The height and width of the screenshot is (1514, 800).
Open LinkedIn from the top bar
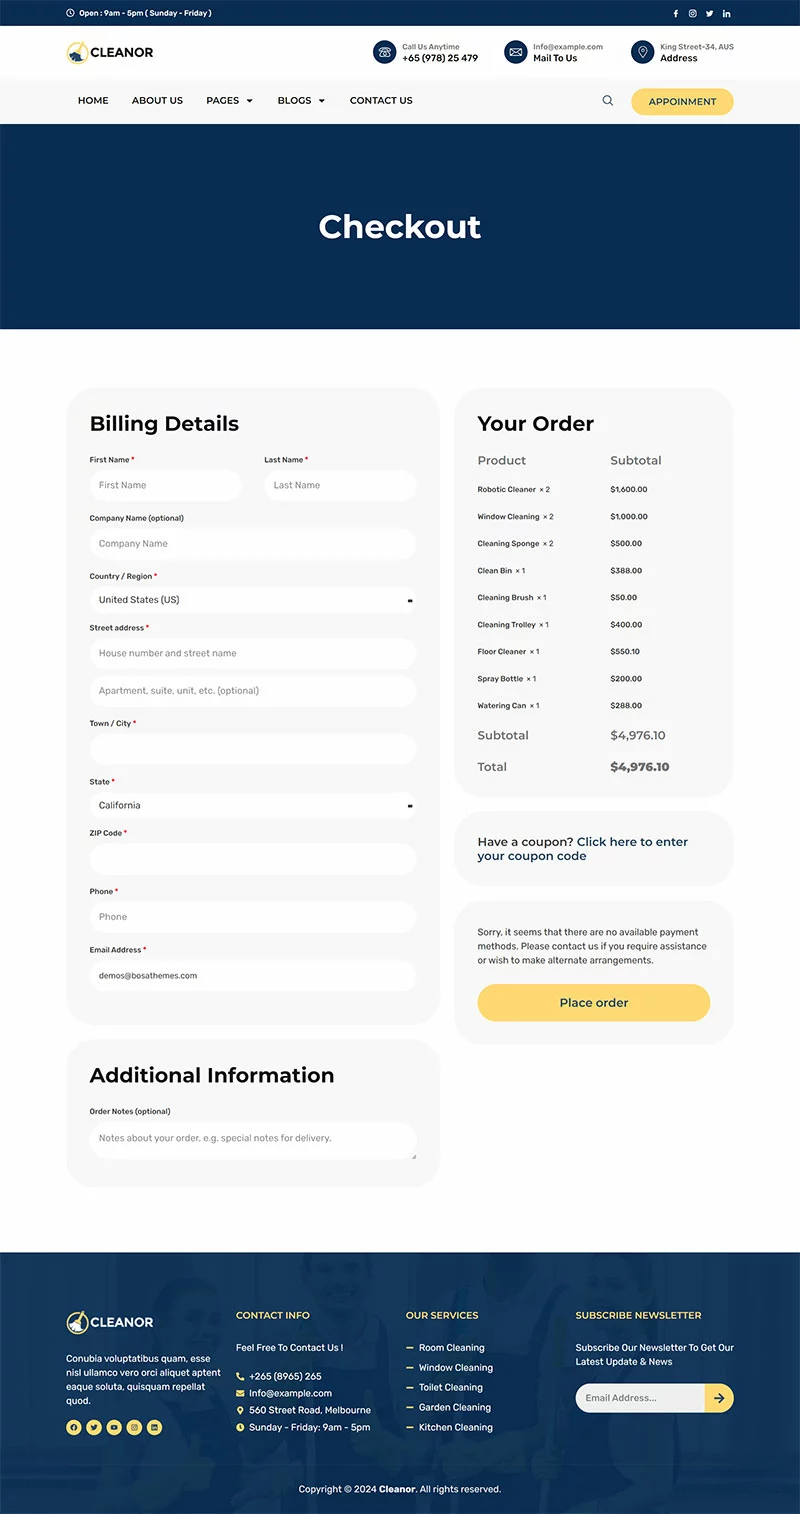point(726,14)
